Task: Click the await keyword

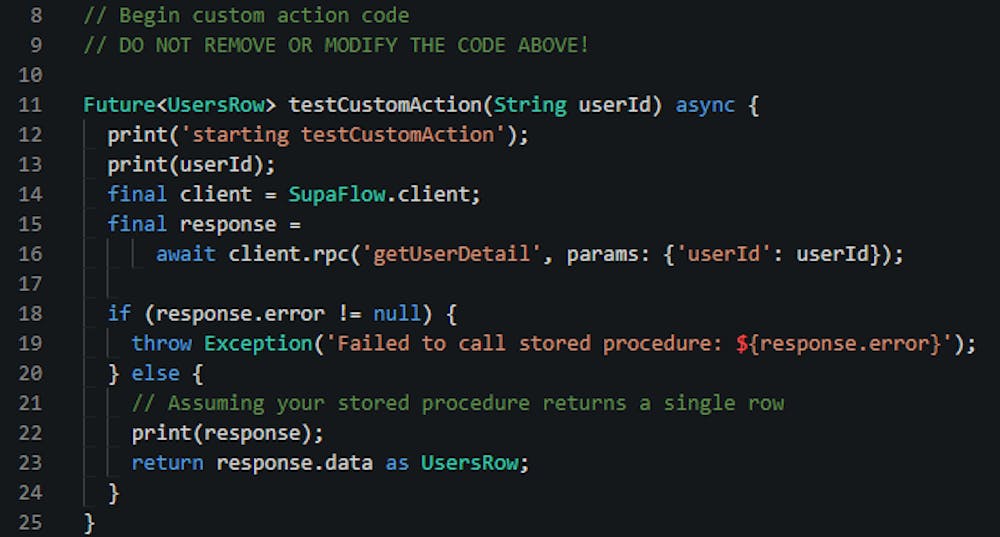Action: click(185, 254)
